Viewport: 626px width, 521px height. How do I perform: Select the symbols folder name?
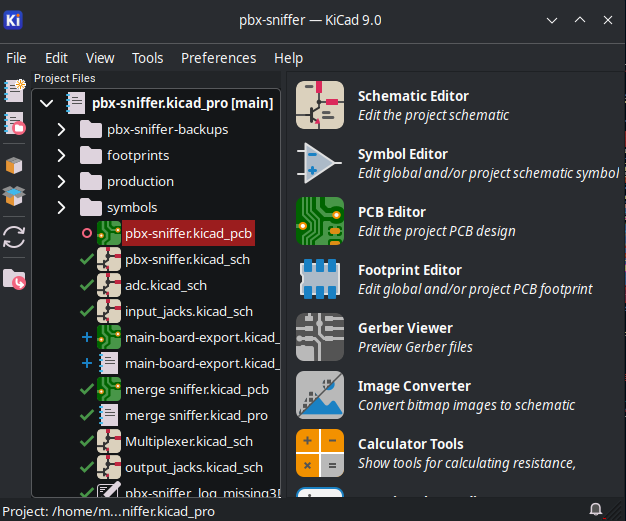tap(132, 208)
